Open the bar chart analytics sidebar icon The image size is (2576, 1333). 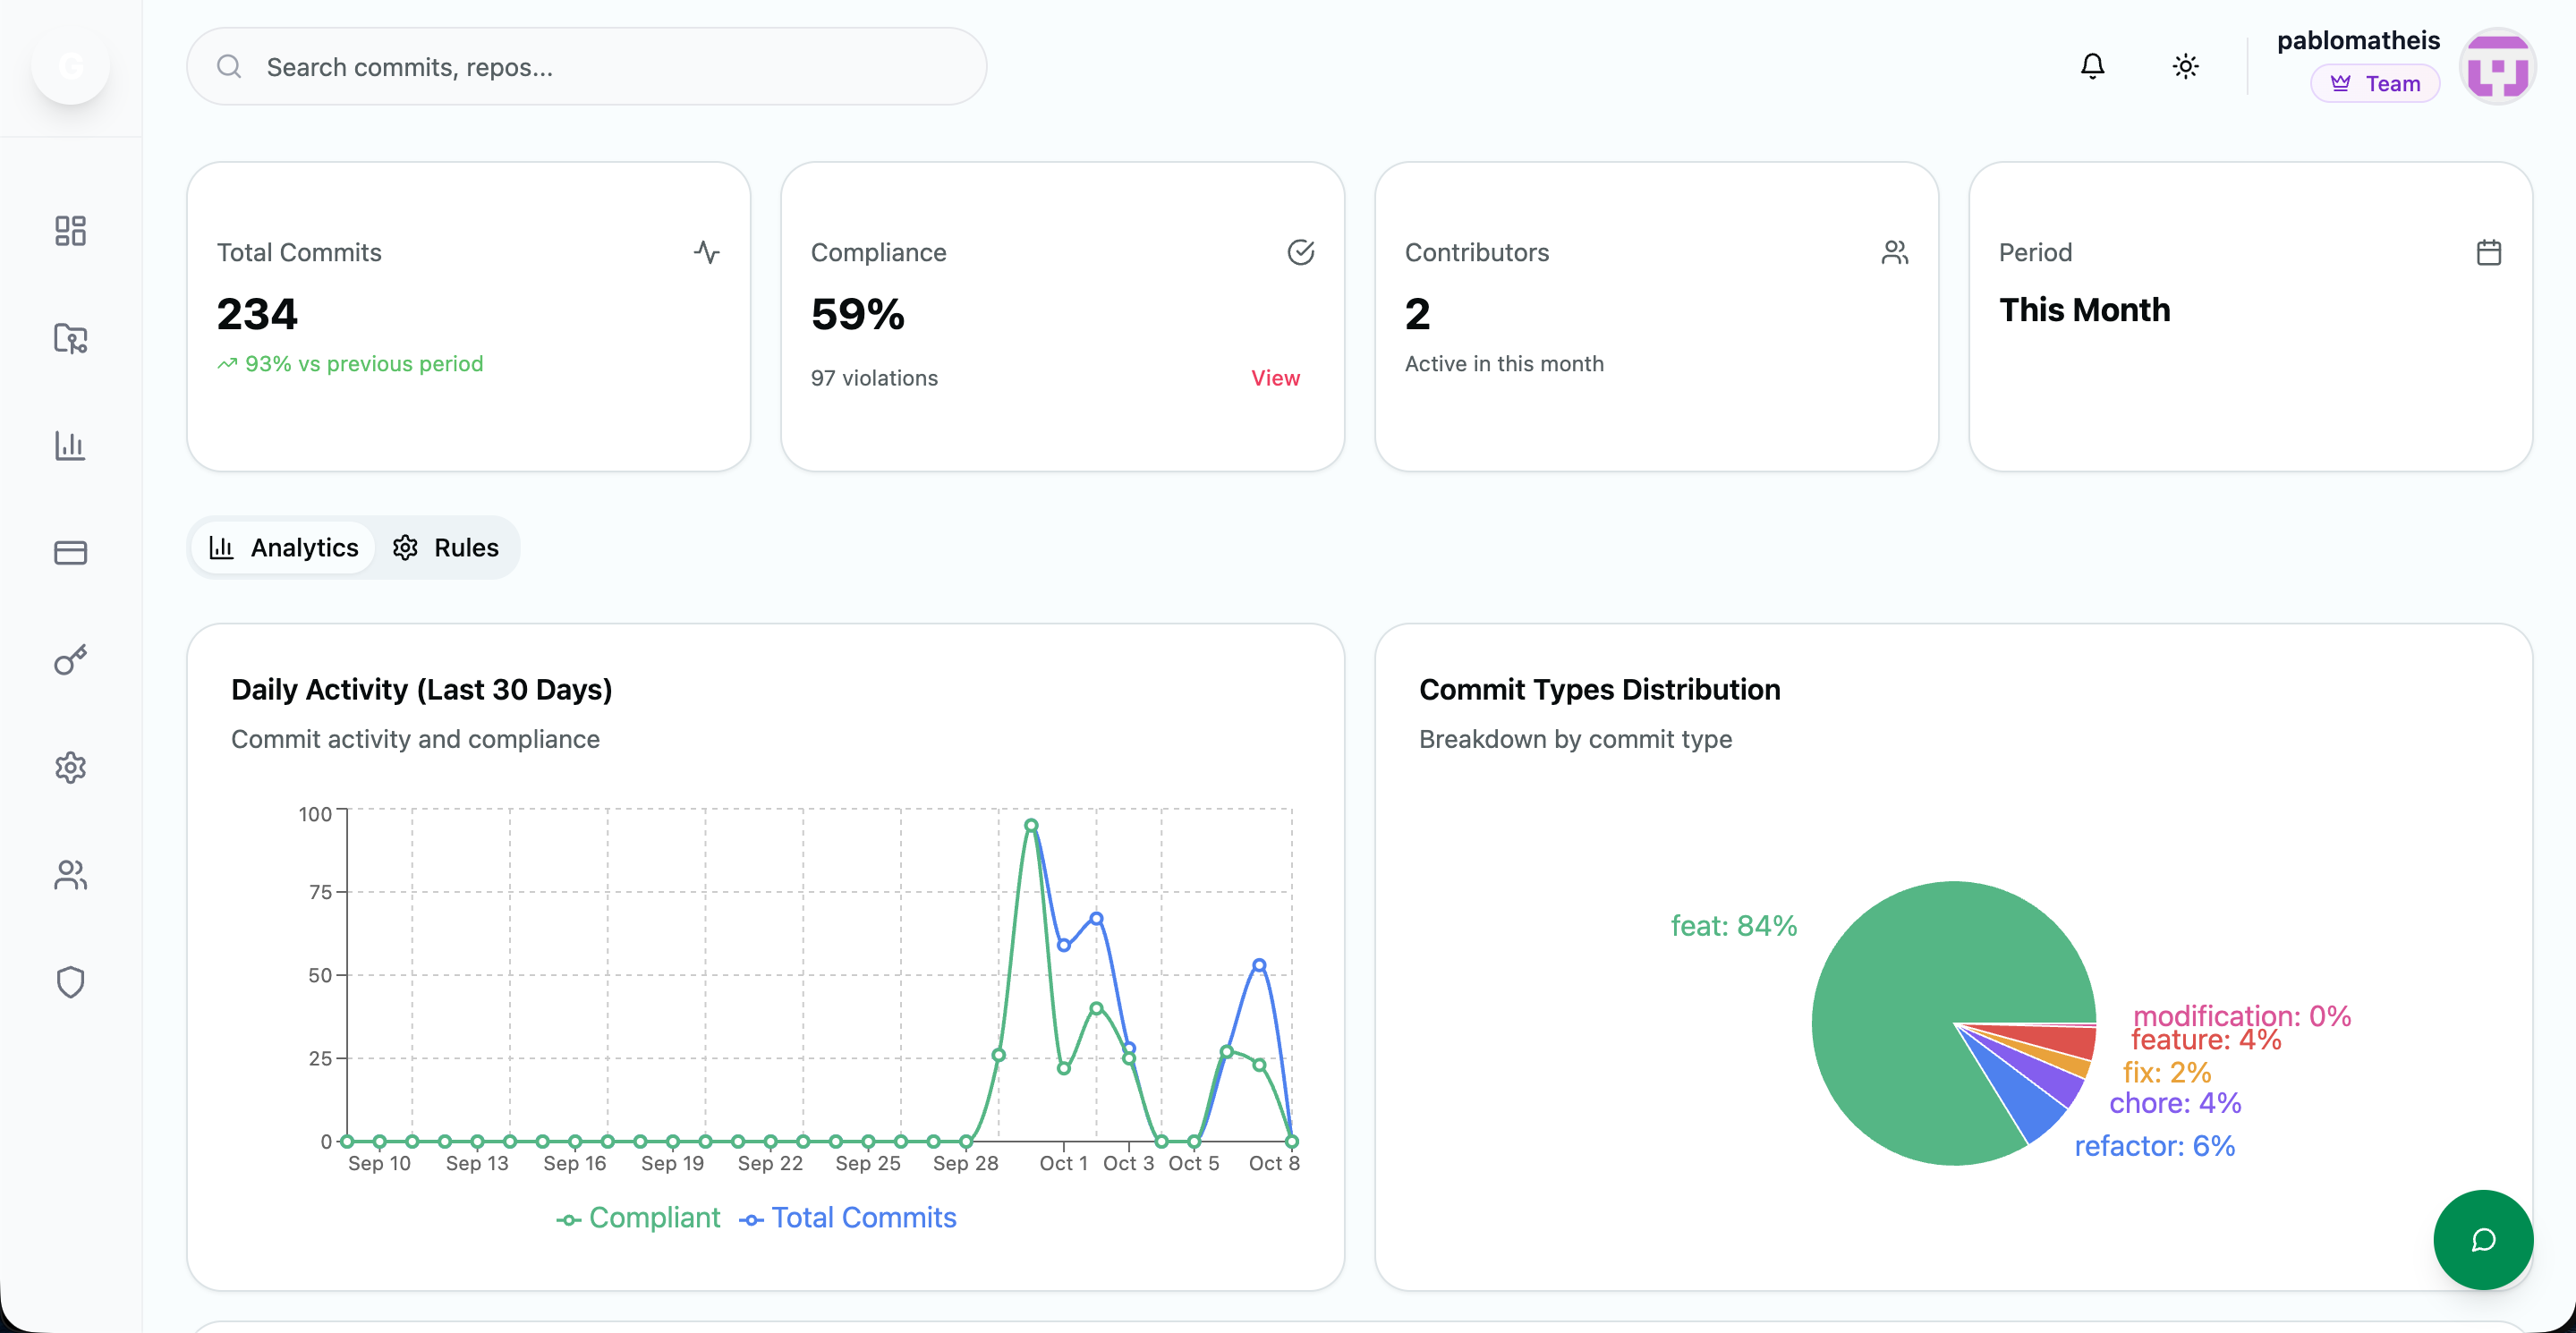coord(70,445)
